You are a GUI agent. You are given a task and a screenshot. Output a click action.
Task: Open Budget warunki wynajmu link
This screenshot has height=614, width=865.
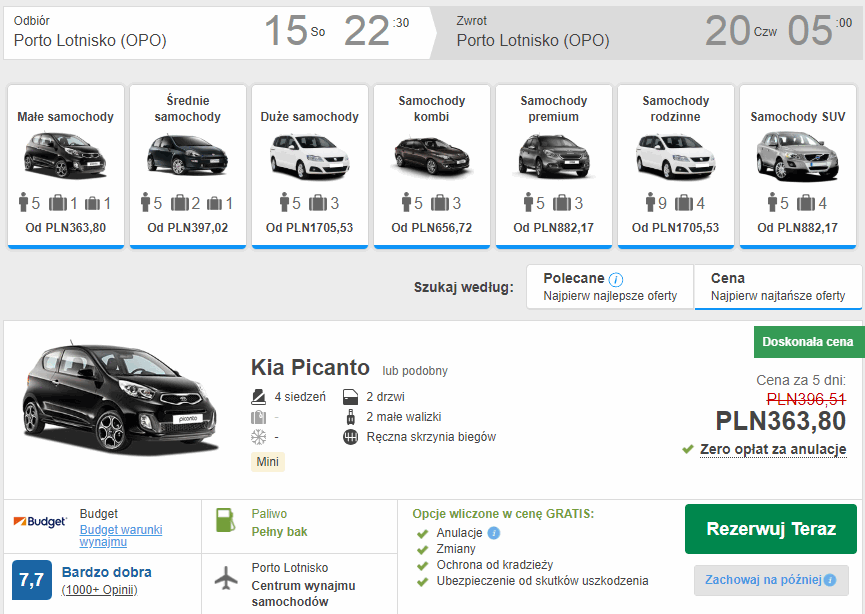pos(121,536)
